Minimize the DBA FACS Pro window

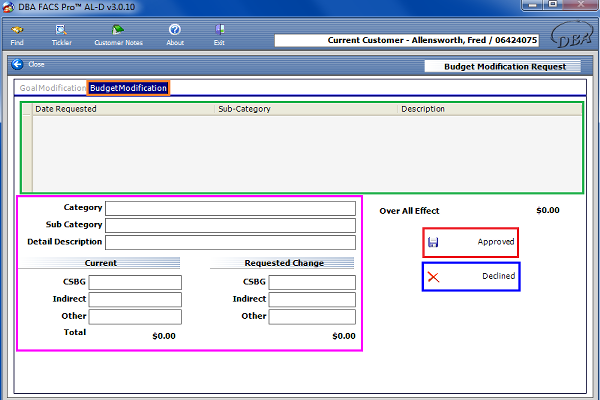click(532, 5)
